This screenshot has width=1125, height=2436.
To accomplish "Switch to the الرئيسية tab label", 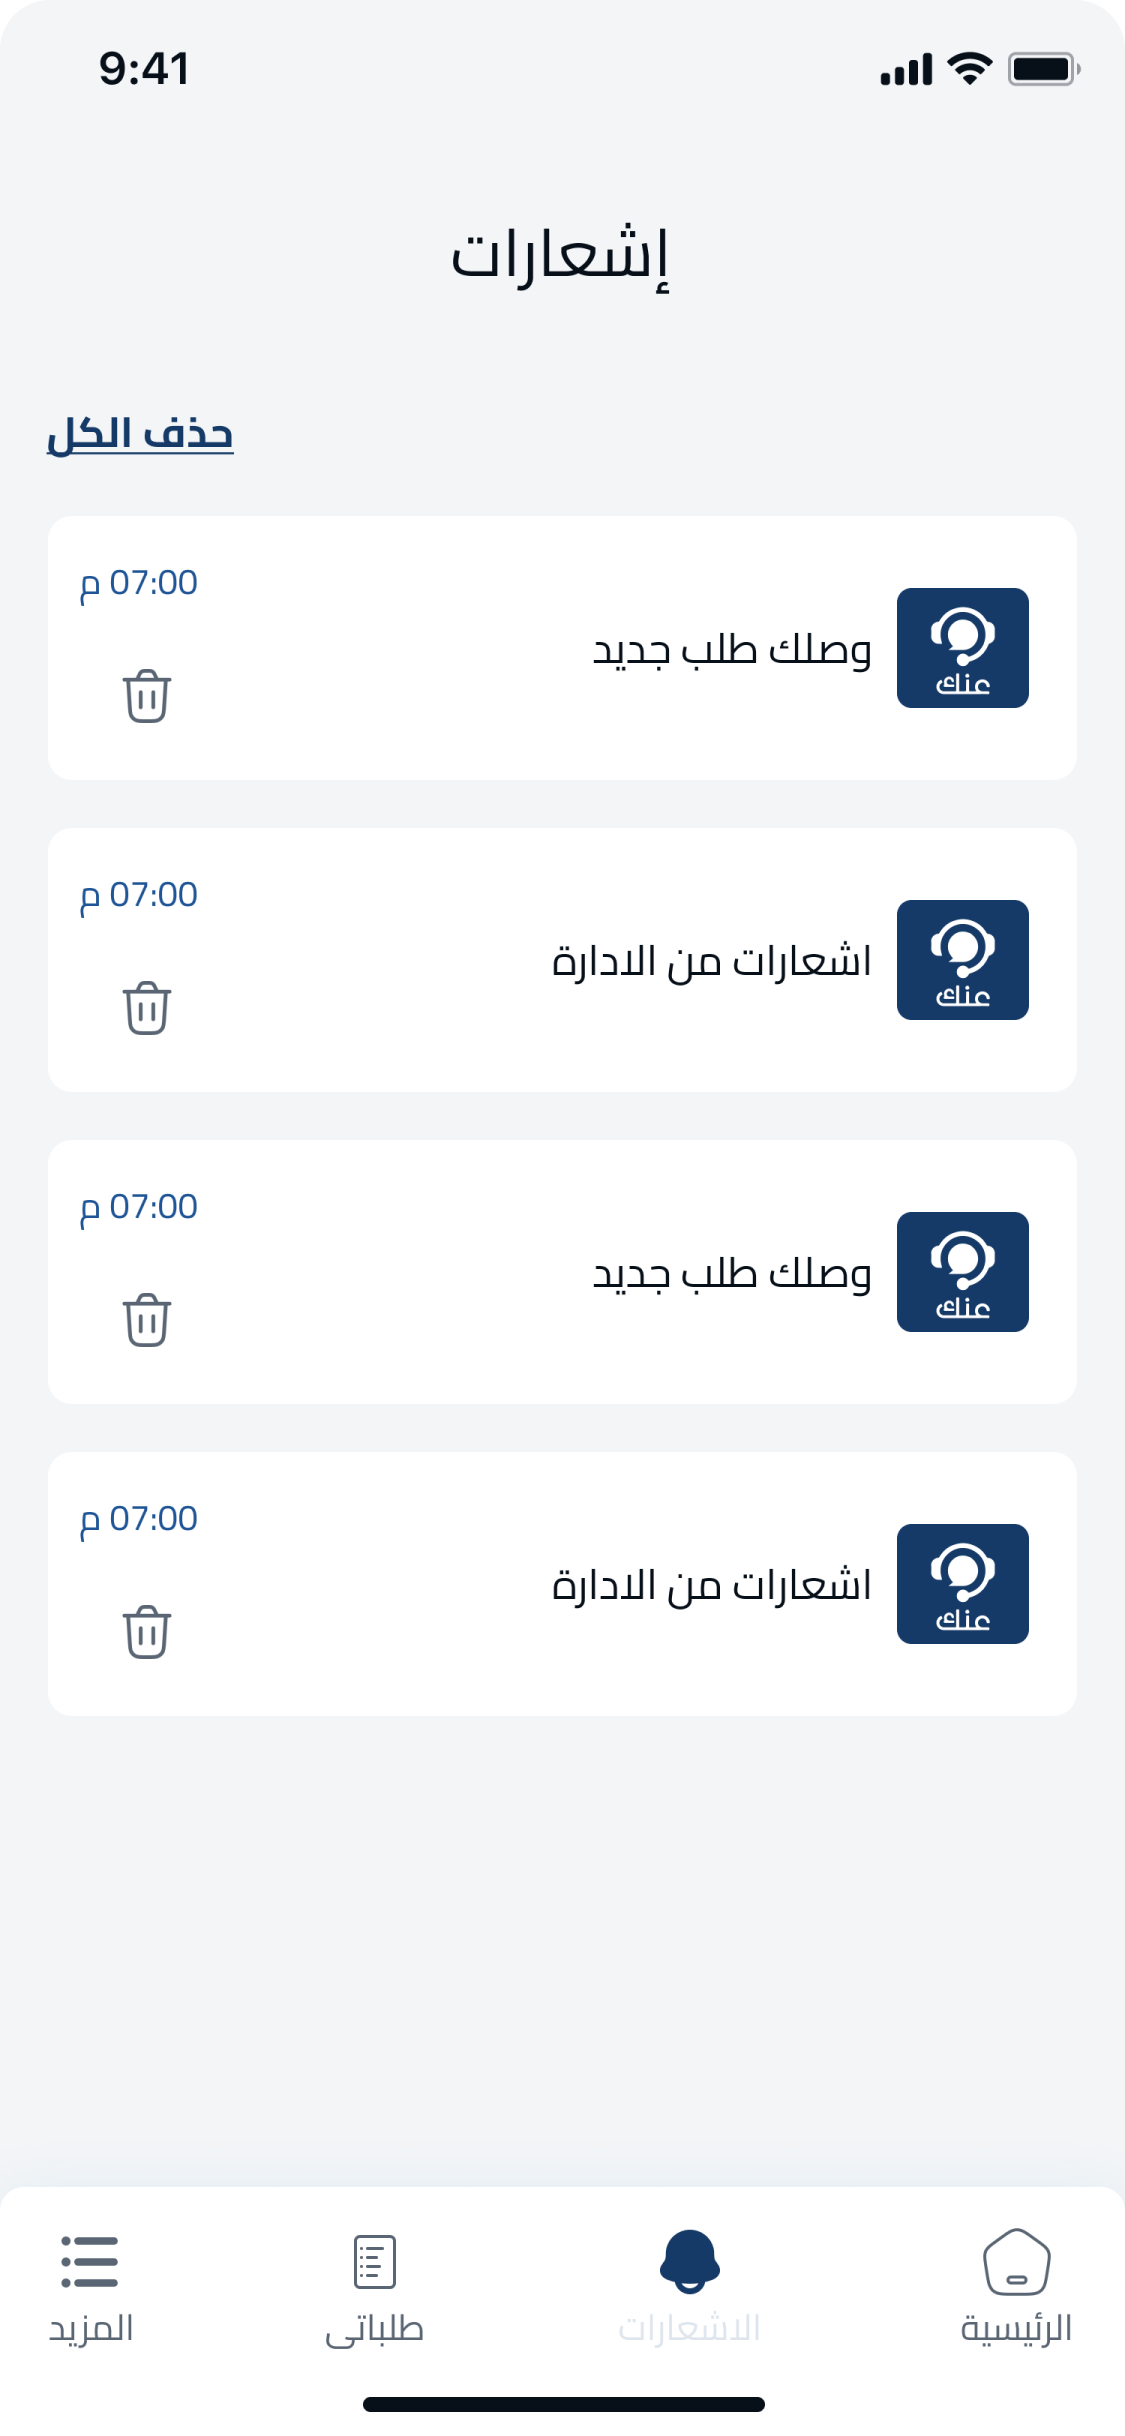I will coord(1016,2329).
